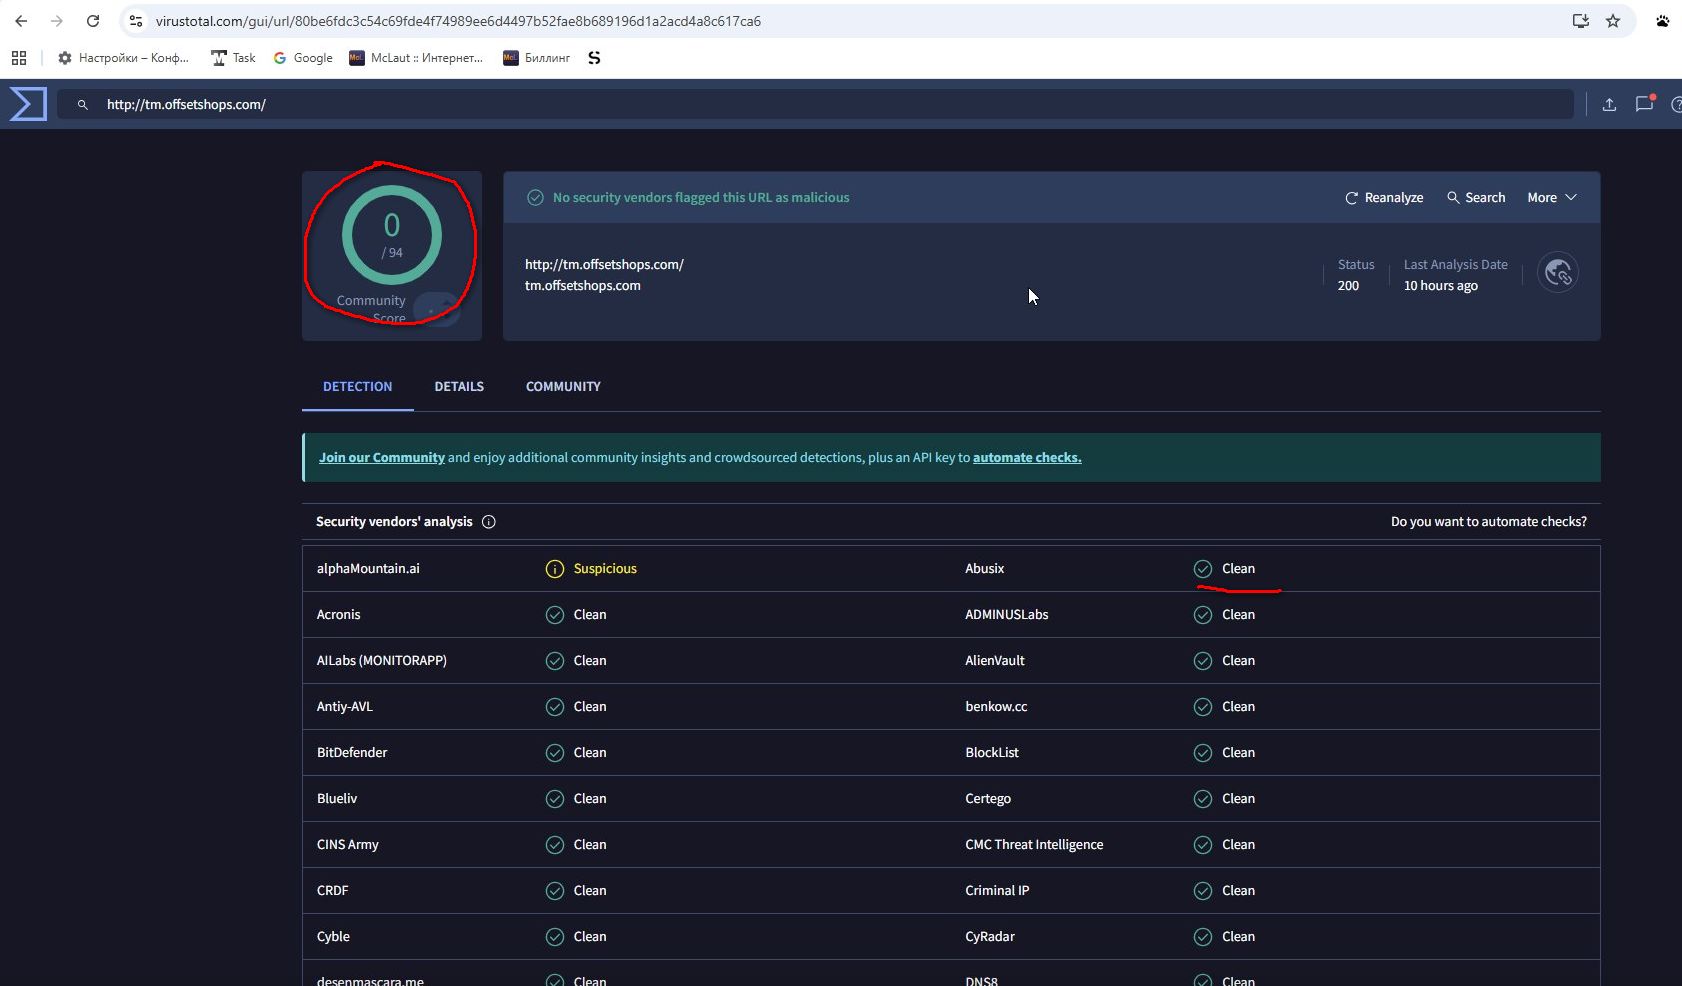Click the info icon beside Security vendors' analysis

(x=489, y=522)
